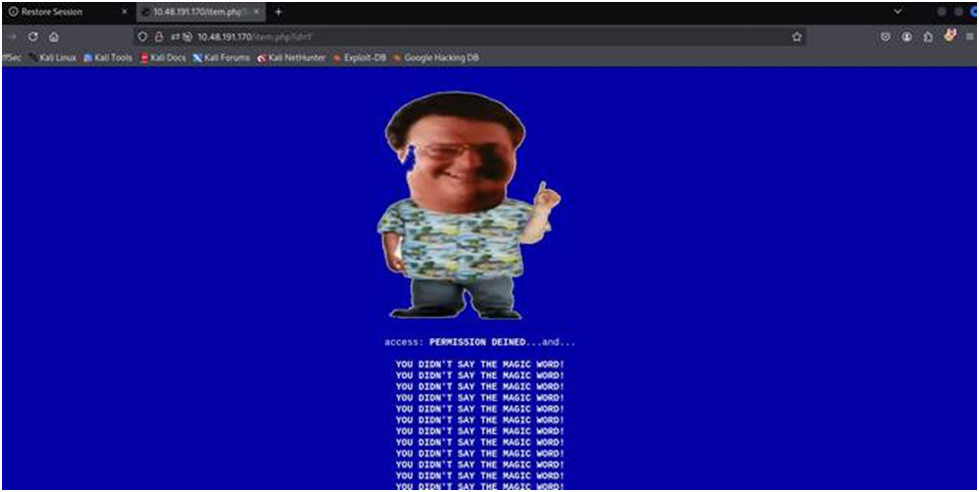The image size is (979, 492).
Task: Open the Kali Forums bookmark
Action: (222, 58)
